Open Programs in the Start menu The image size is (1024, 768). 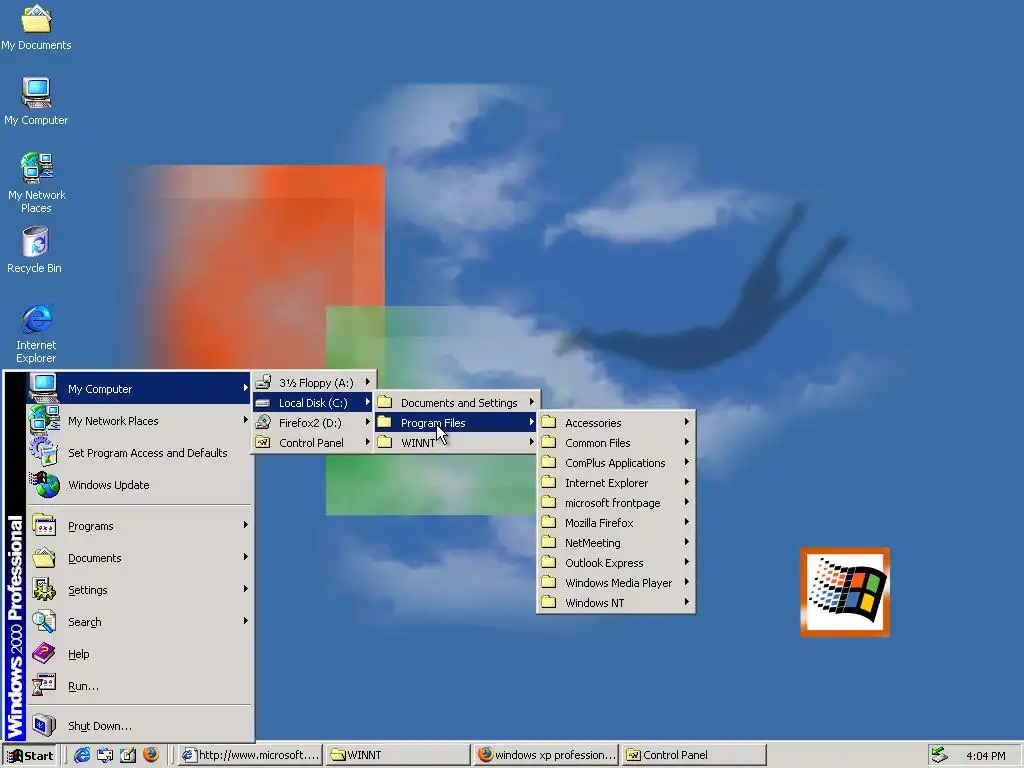(139, 526)
